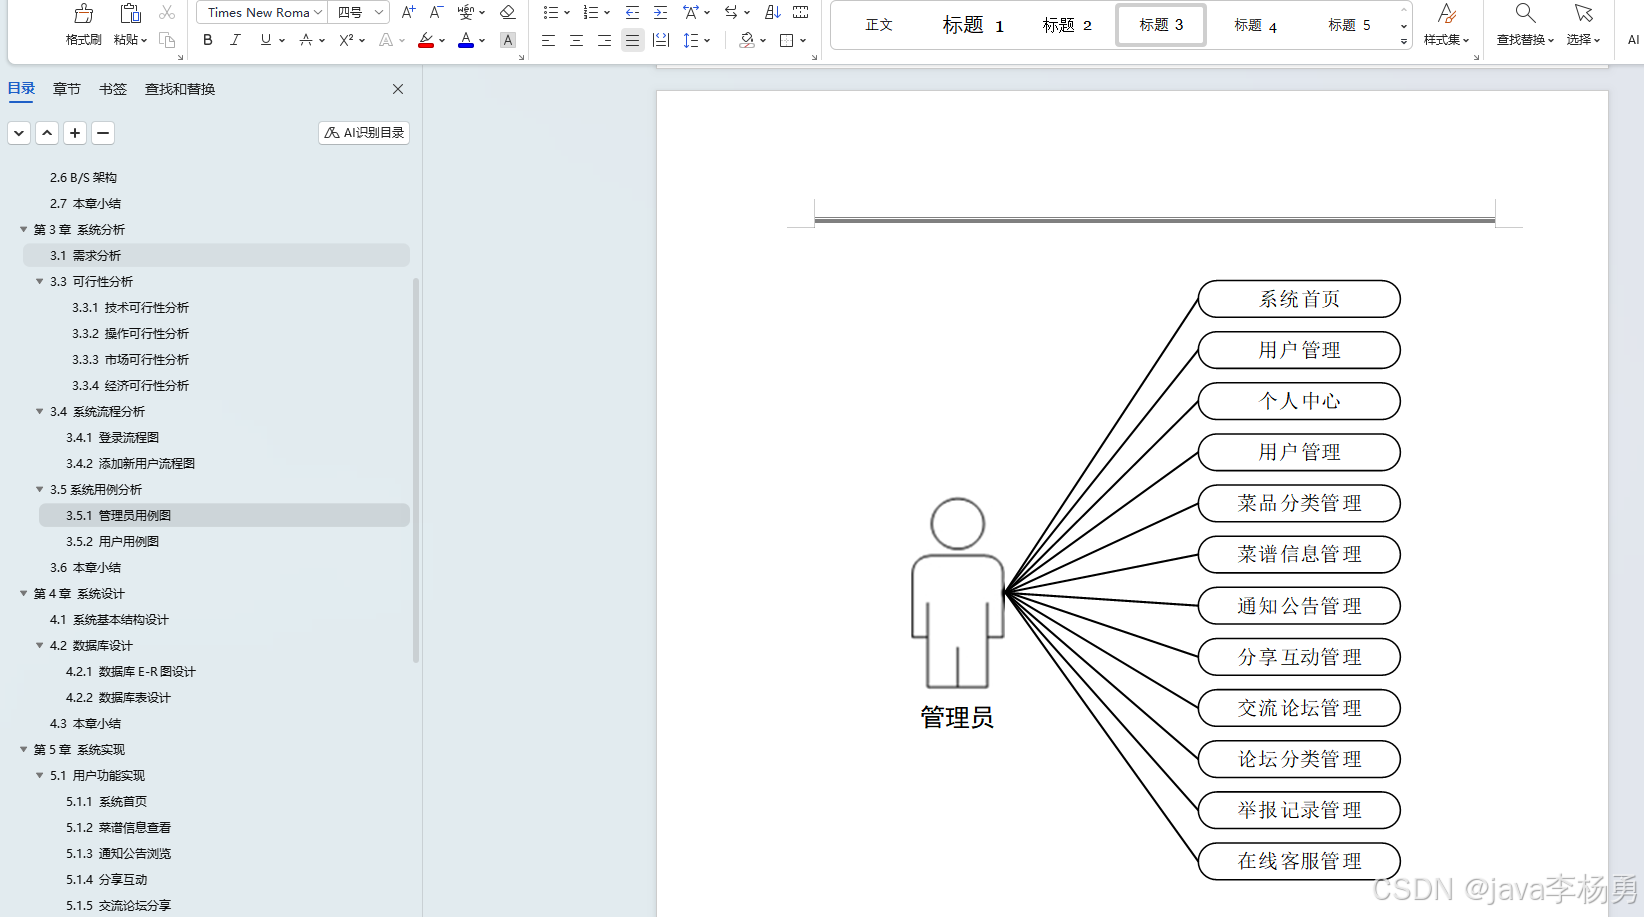
Task: Click the increase indent icon
Action: tap(660, 13)
